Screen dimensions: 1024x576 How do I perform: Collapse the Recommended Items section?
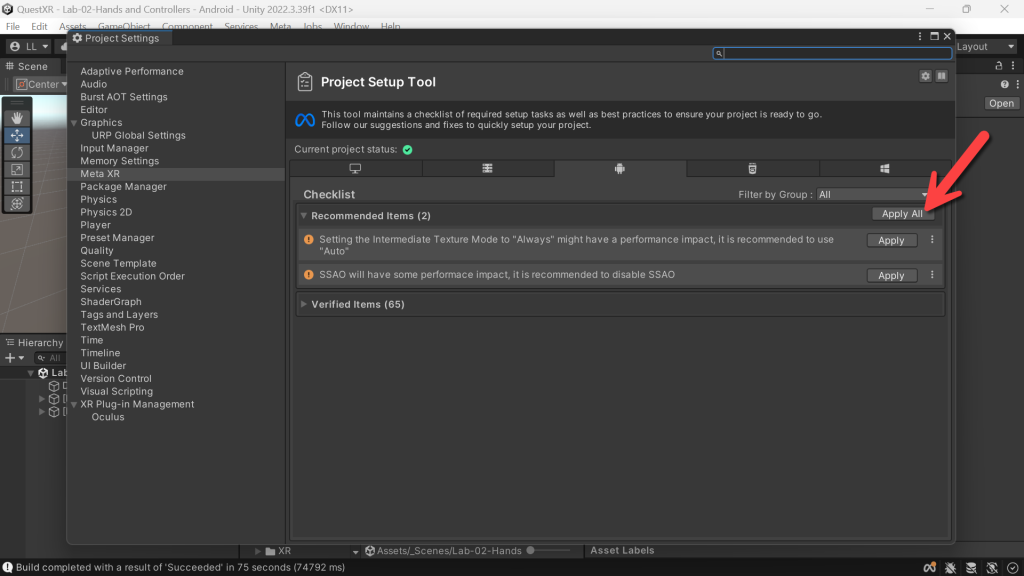point(304,216)
